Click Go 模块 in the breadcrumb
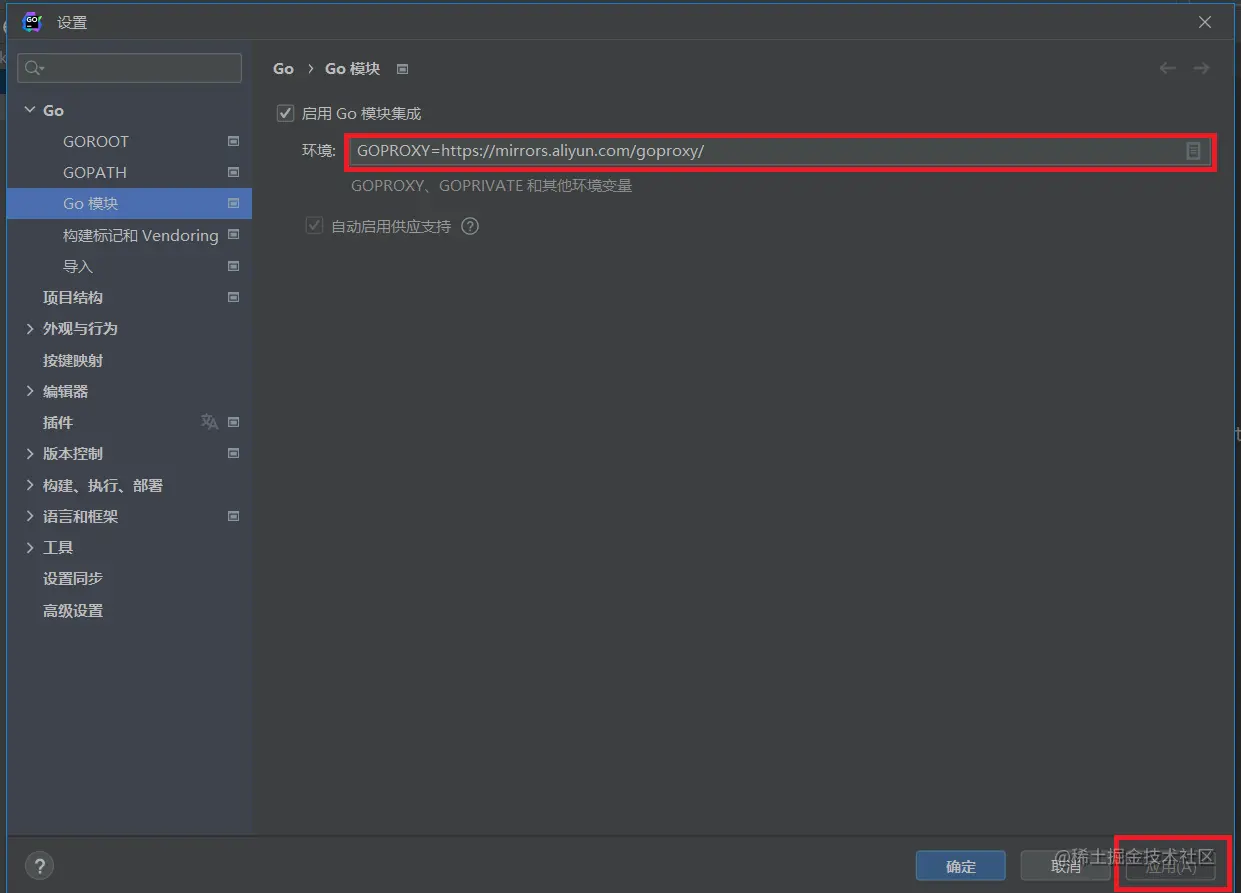Viewport: 1241px width, 893px height. pos(353,69)
